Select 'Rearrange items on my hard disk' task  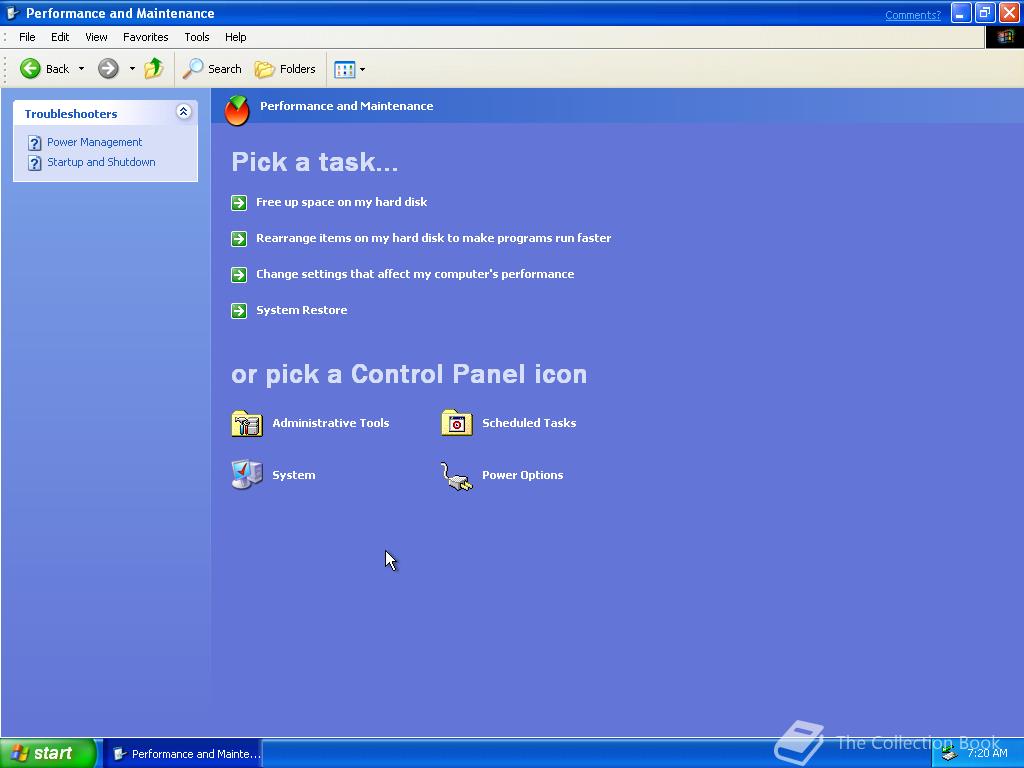(x=434, y=238)
